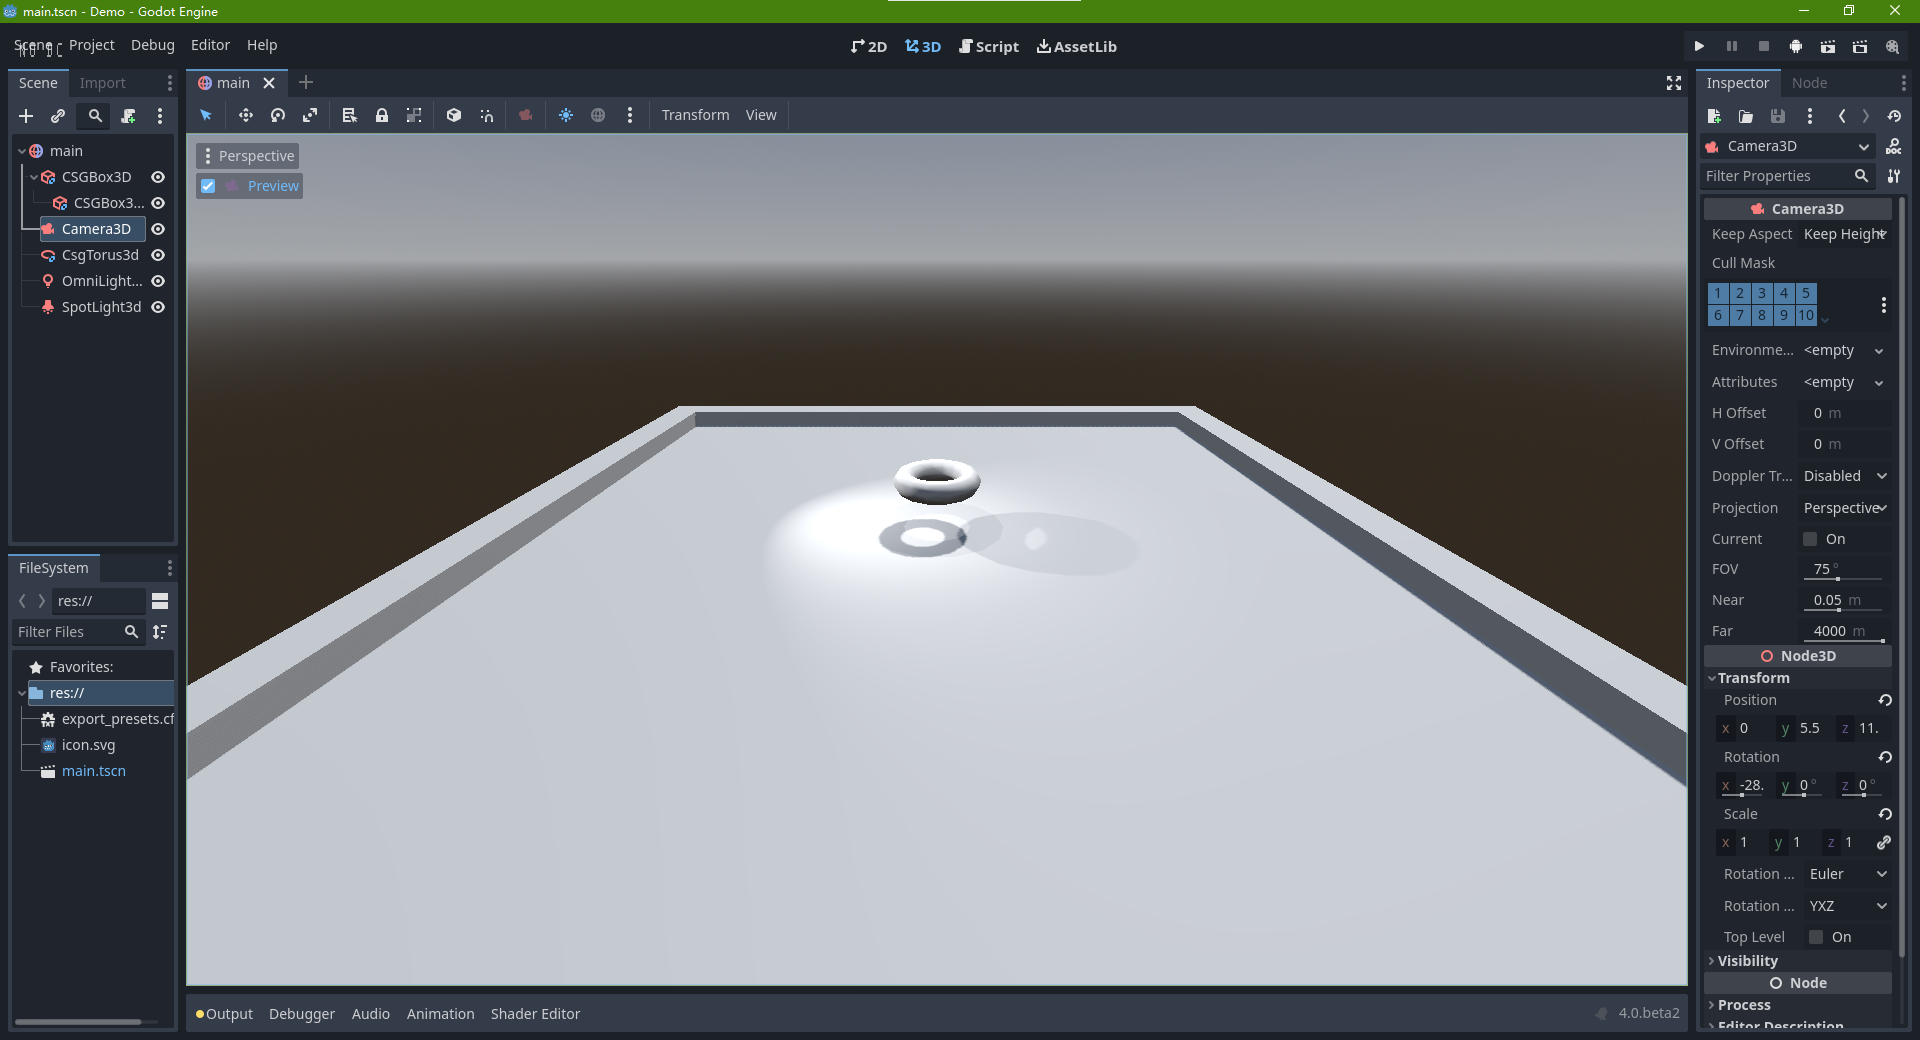Open the Keep Aspect dropdown
The width and height of the screenshot is (1920, 1040).
[1843, 234]
